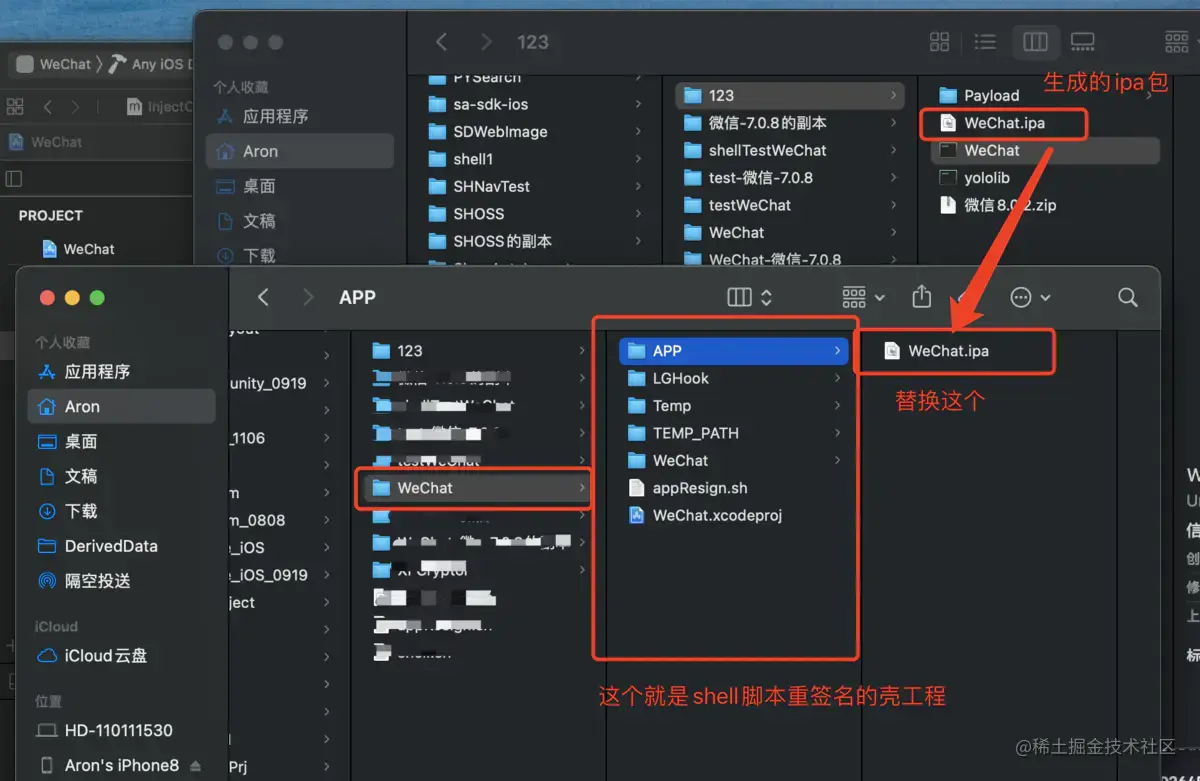Image resolution: width=1200 pixels, height=781 pixels.
Task: Expand SHOSS的副本 folder chevron
Action: (638, 241)
